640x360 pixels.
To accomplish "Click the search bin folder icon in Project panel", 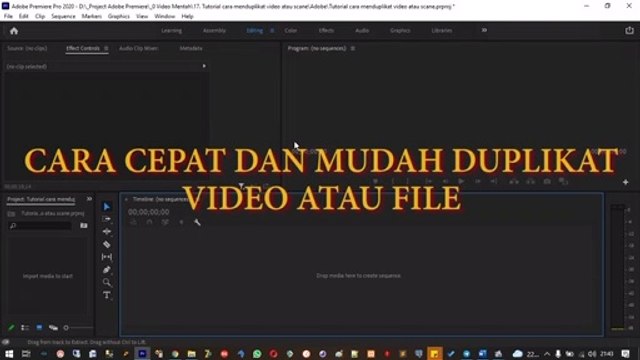I will point(84,225).
